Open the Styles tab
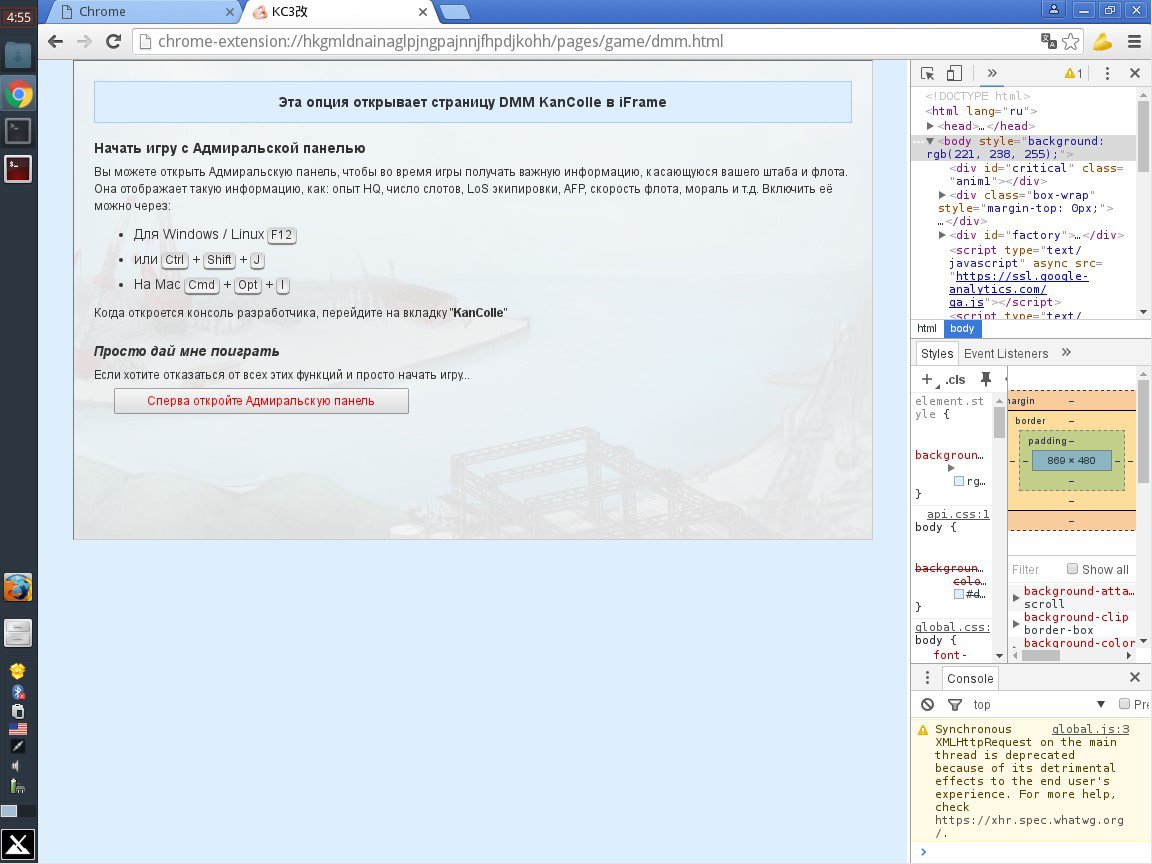The width and height of the screenshot is (1152, 864). 937,353
